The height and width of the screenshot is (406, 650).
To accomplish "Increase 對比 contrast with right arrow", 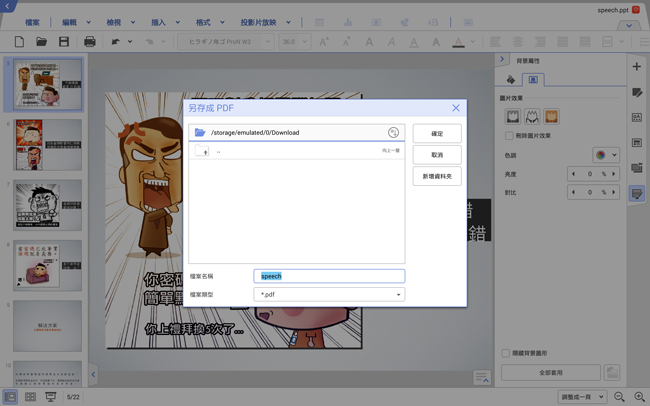I will point(614,192).
